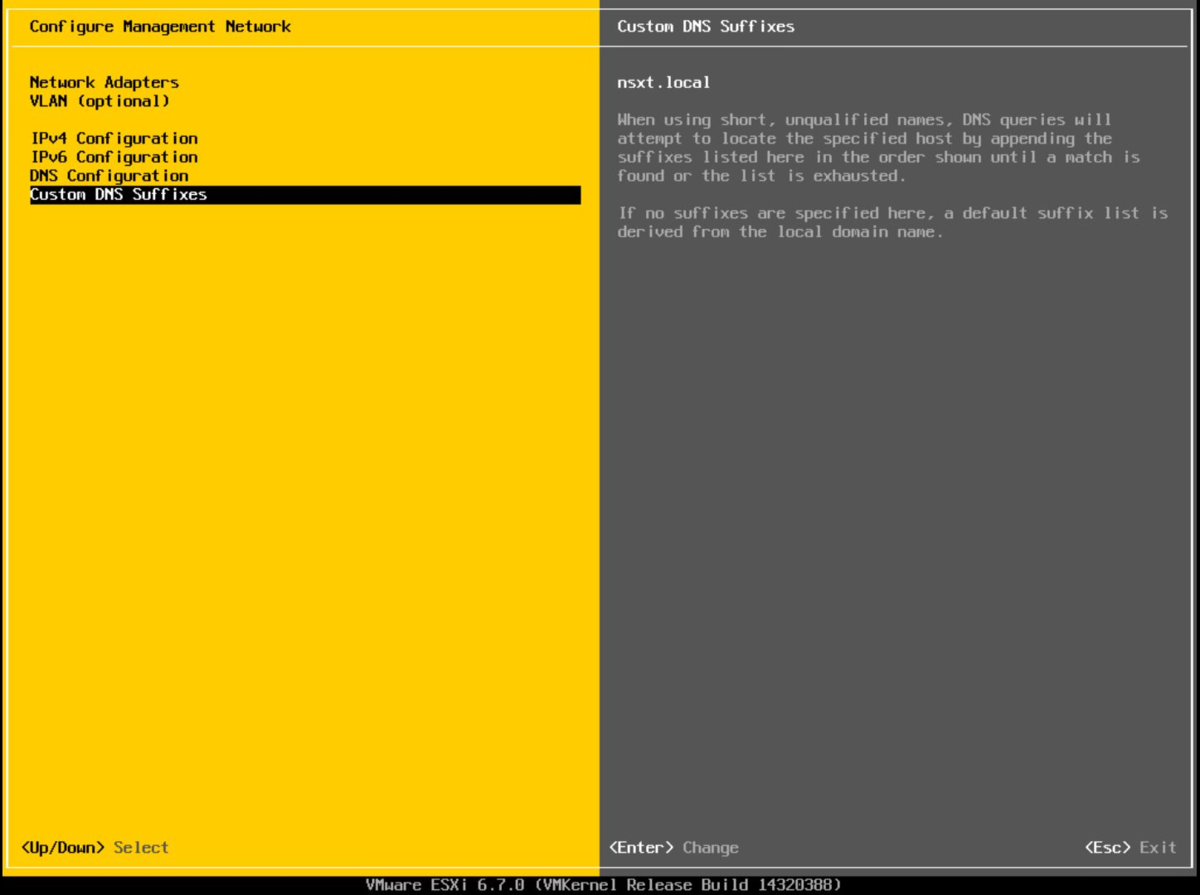Open IPv4 Configuration
Screen dimensions: 1200x895
pyautogui.click(x=114, y=138)
